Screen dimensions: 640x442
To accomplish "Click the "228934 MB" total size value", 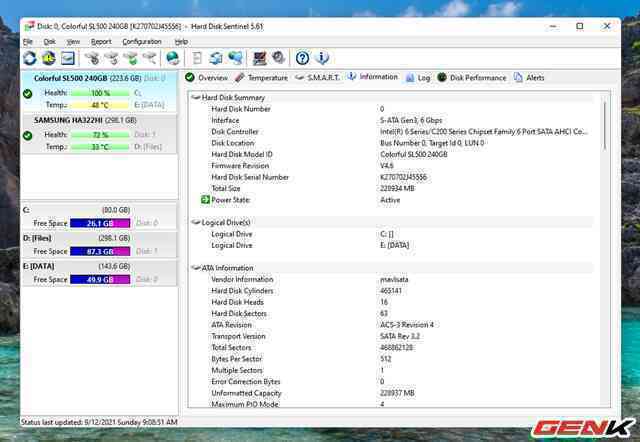I will (397, 189).
